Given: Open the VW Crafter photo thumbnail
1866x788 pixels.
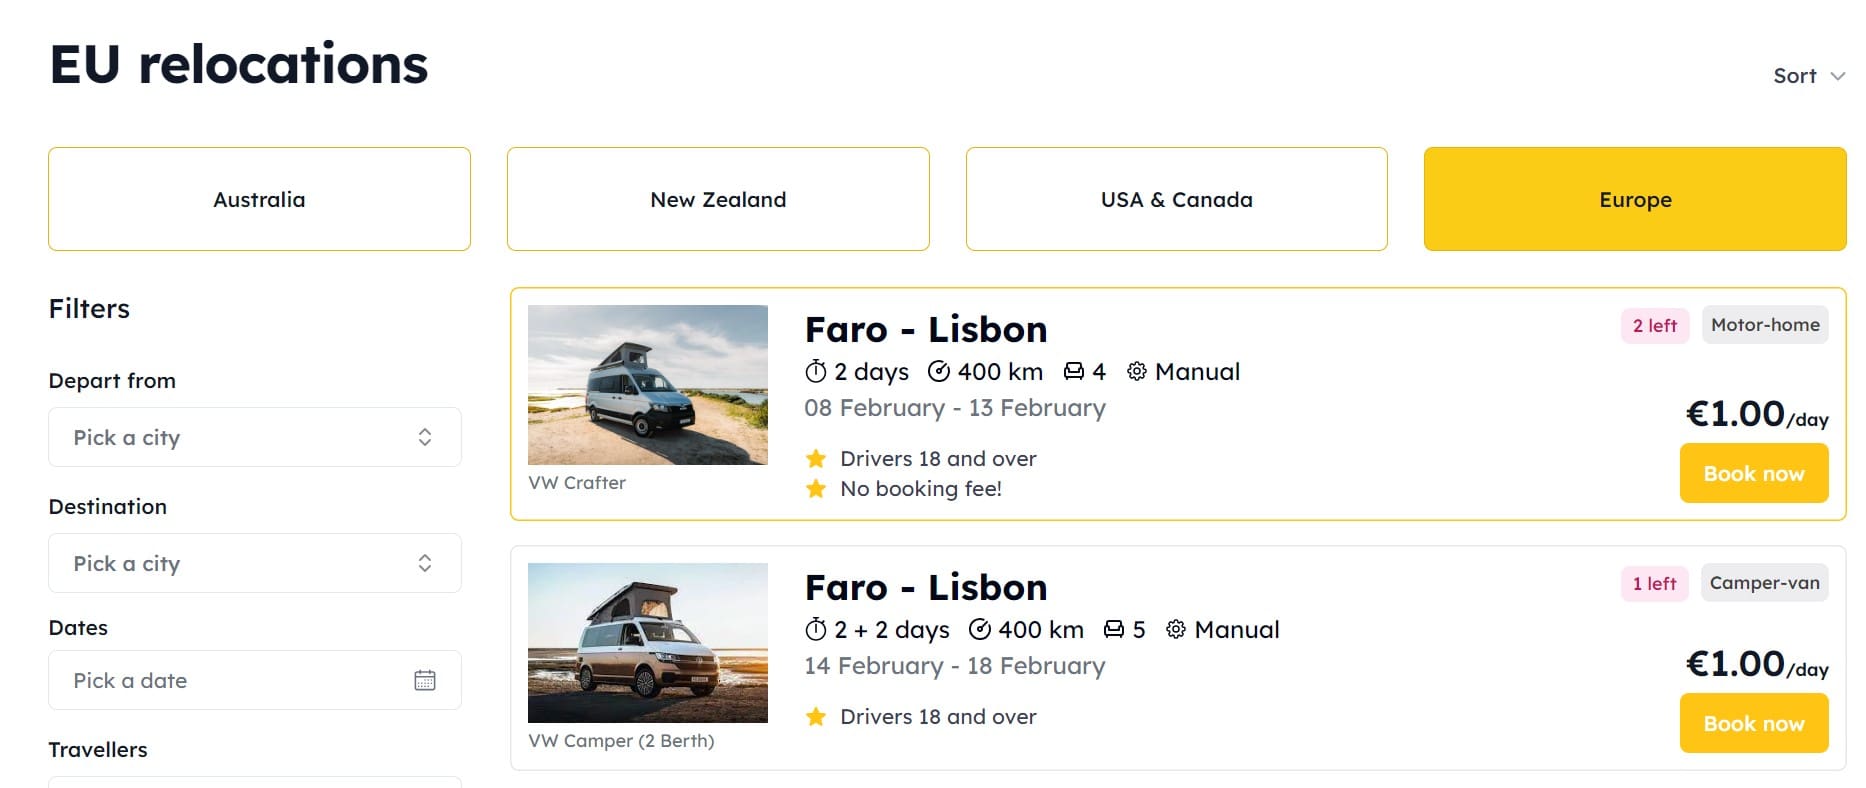Looking at the screenshot, I should point(648,385).
